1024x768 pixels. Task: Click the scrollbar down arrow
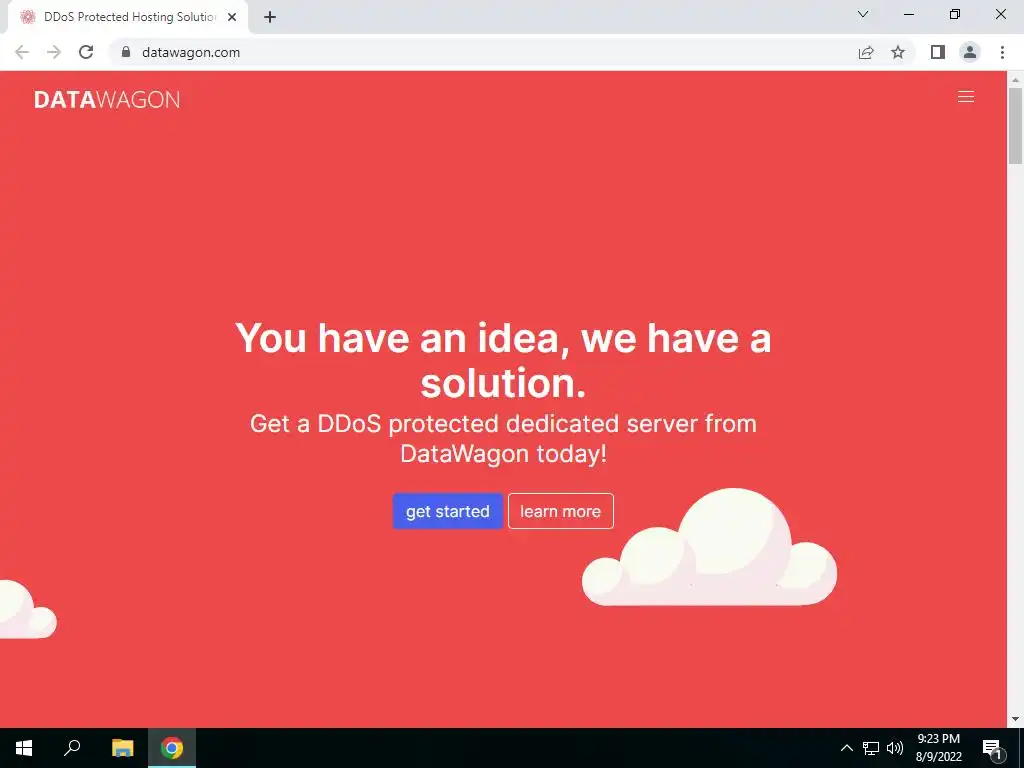pyautogui.click(x=1016, y=720)
